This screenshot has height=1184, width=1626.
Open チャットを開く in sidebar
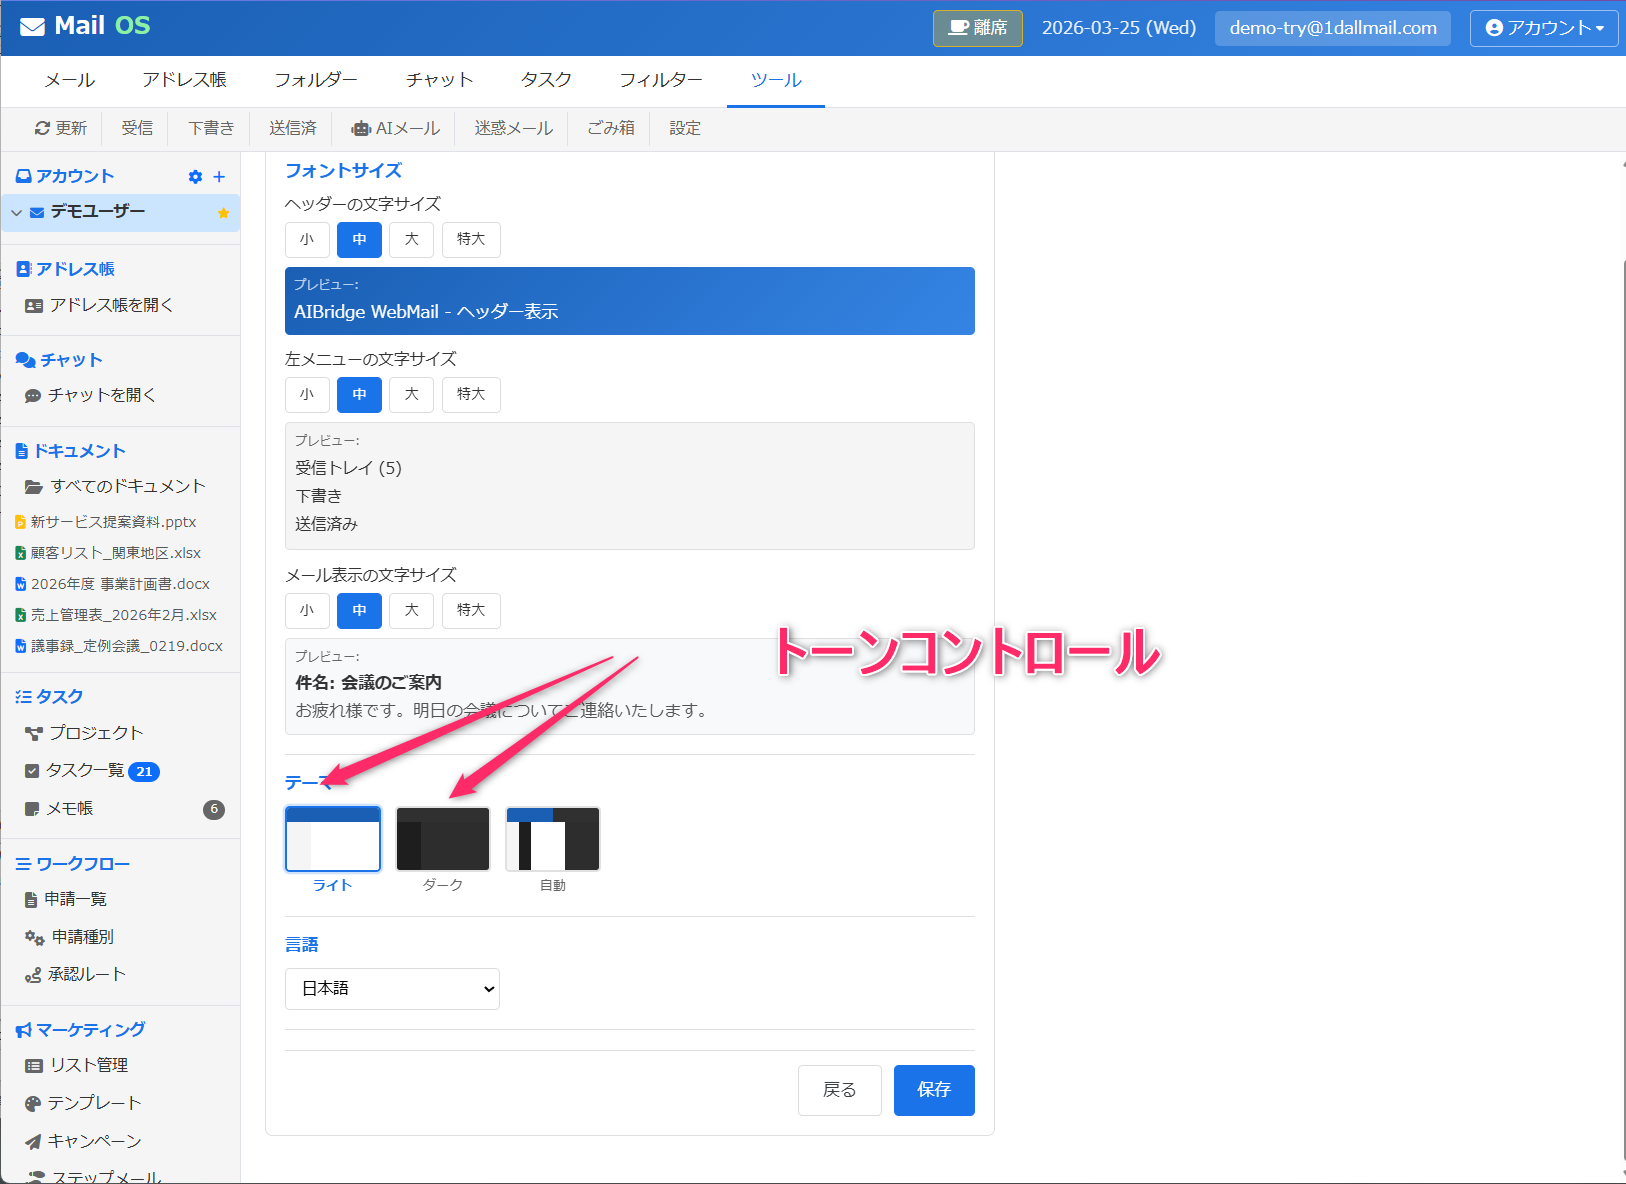point(102,395)
